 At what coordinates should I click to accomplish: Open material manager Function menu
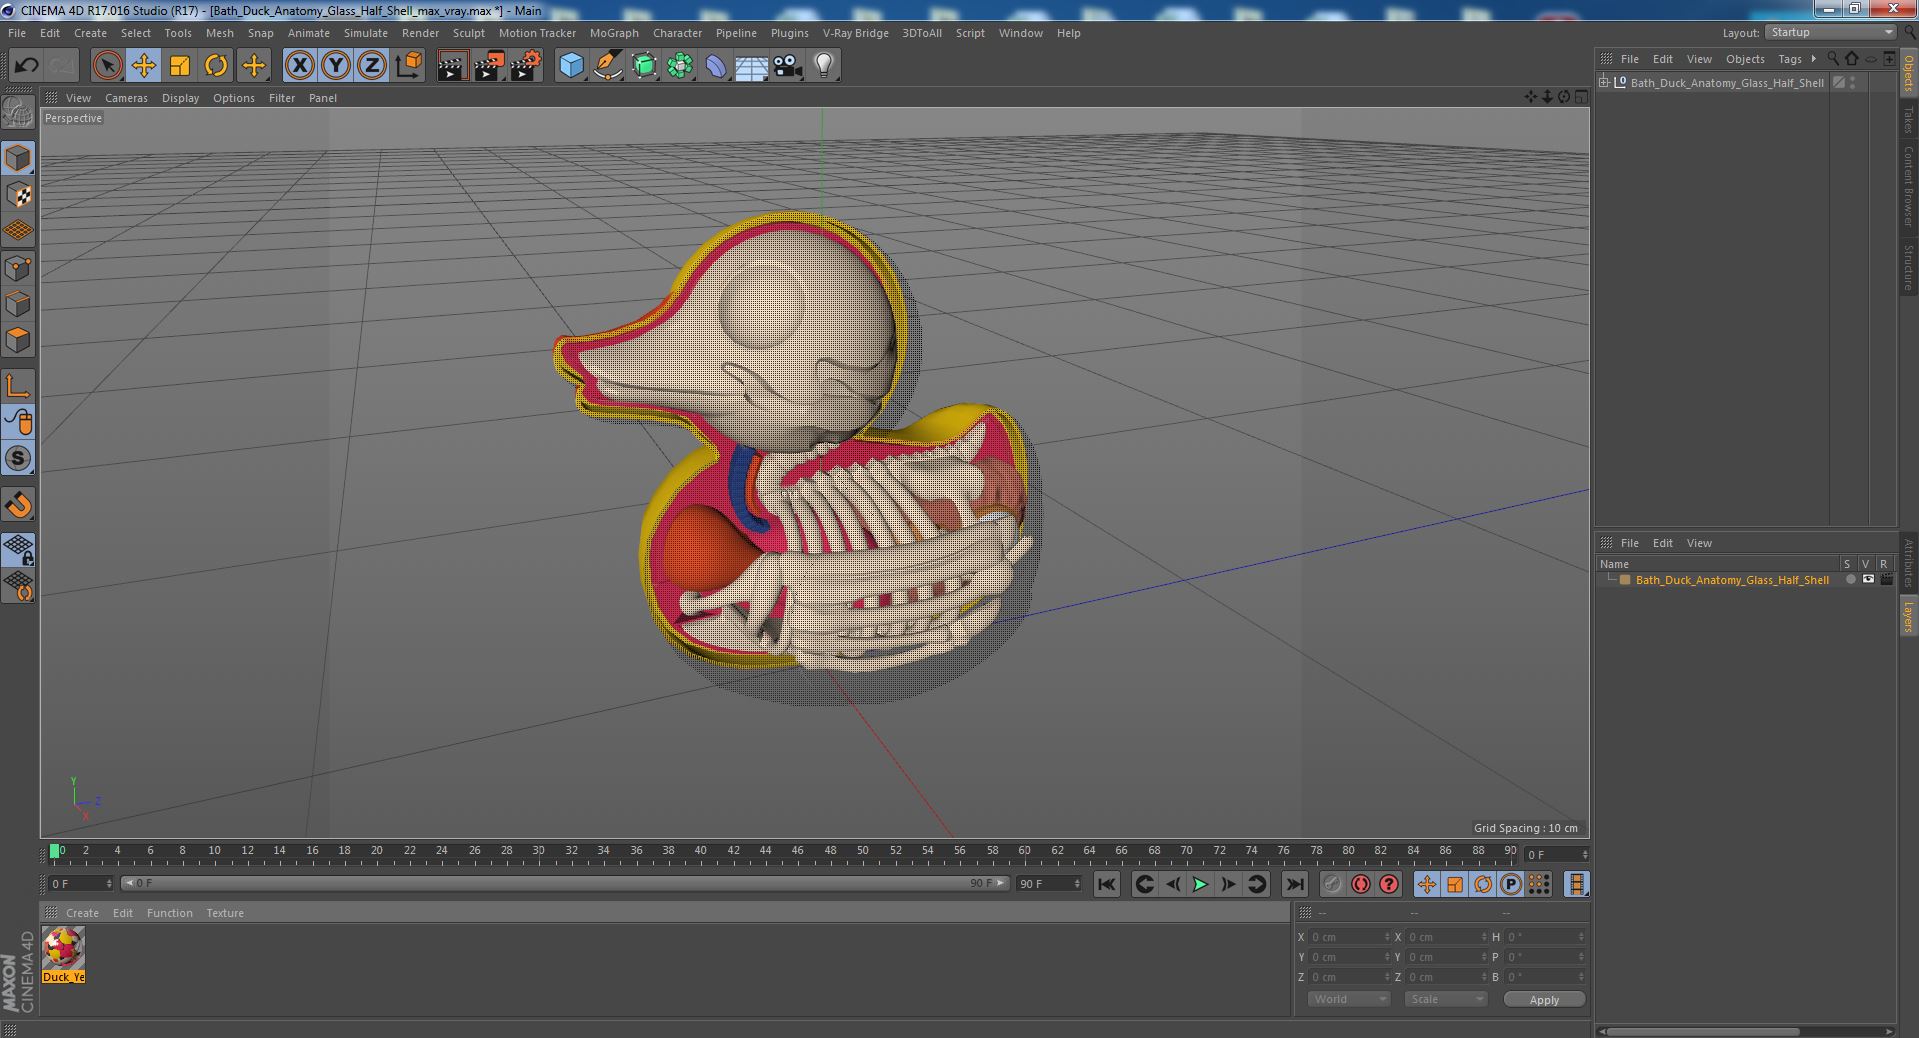coord(169,913)
